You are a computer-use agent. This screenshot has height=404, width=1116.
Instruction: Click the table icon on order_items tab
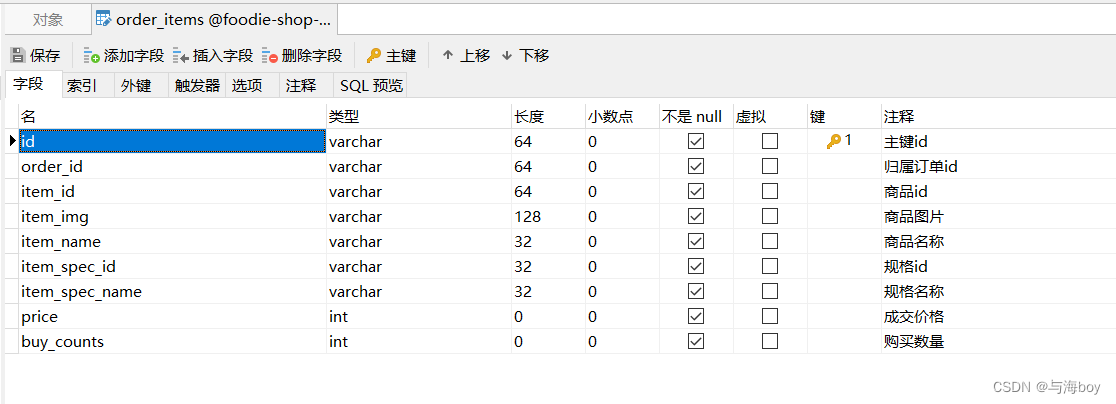(x=104, y=19)
